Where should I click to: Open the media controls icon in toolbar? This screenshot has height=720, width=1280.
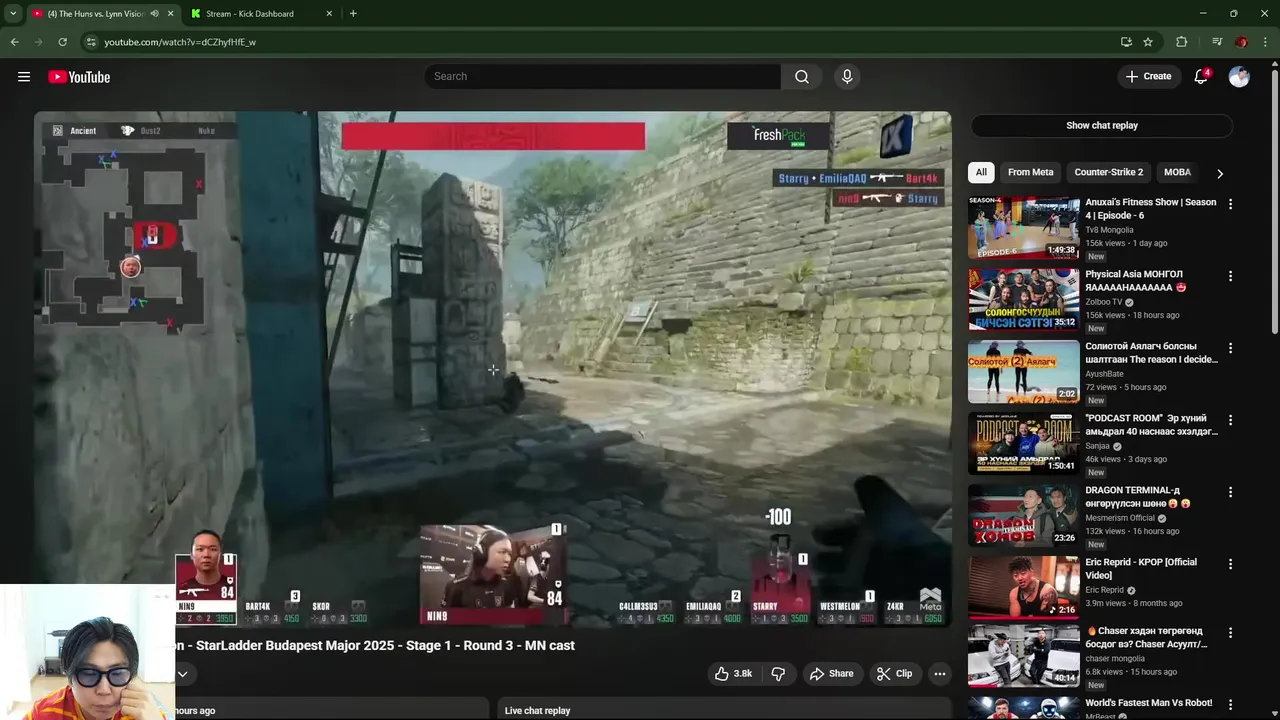pos(1216,42)
